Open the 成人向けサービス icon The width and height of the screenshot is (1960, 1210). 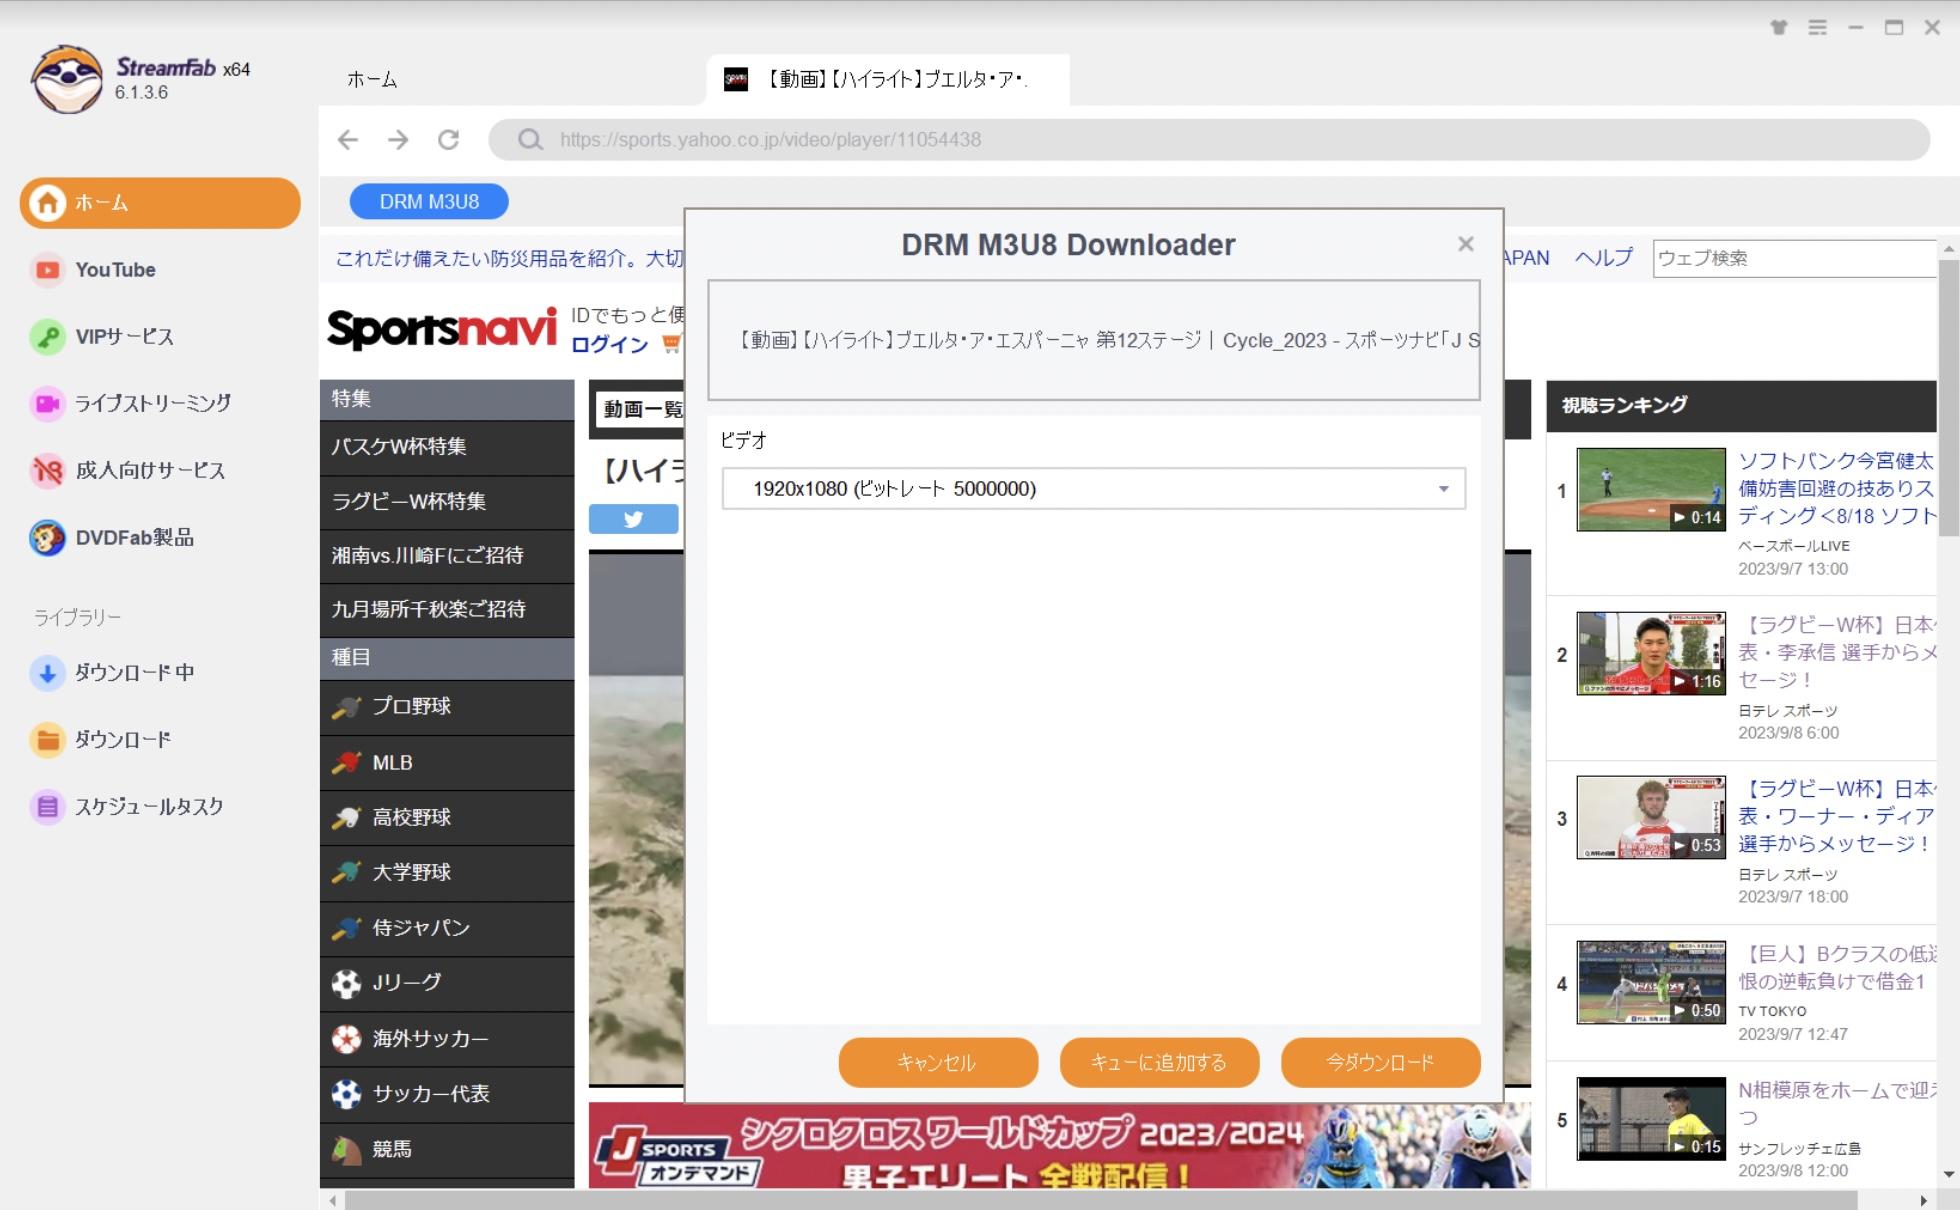pyautogui.click(x=47, y=471)
